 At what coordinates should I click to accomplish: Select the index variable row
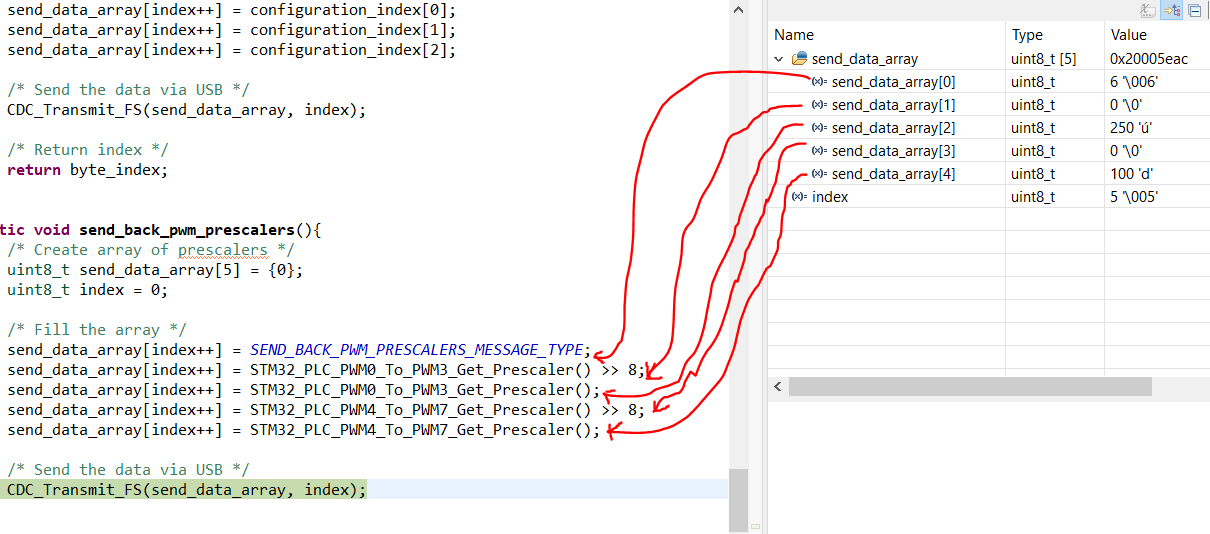tap(989, 197)
